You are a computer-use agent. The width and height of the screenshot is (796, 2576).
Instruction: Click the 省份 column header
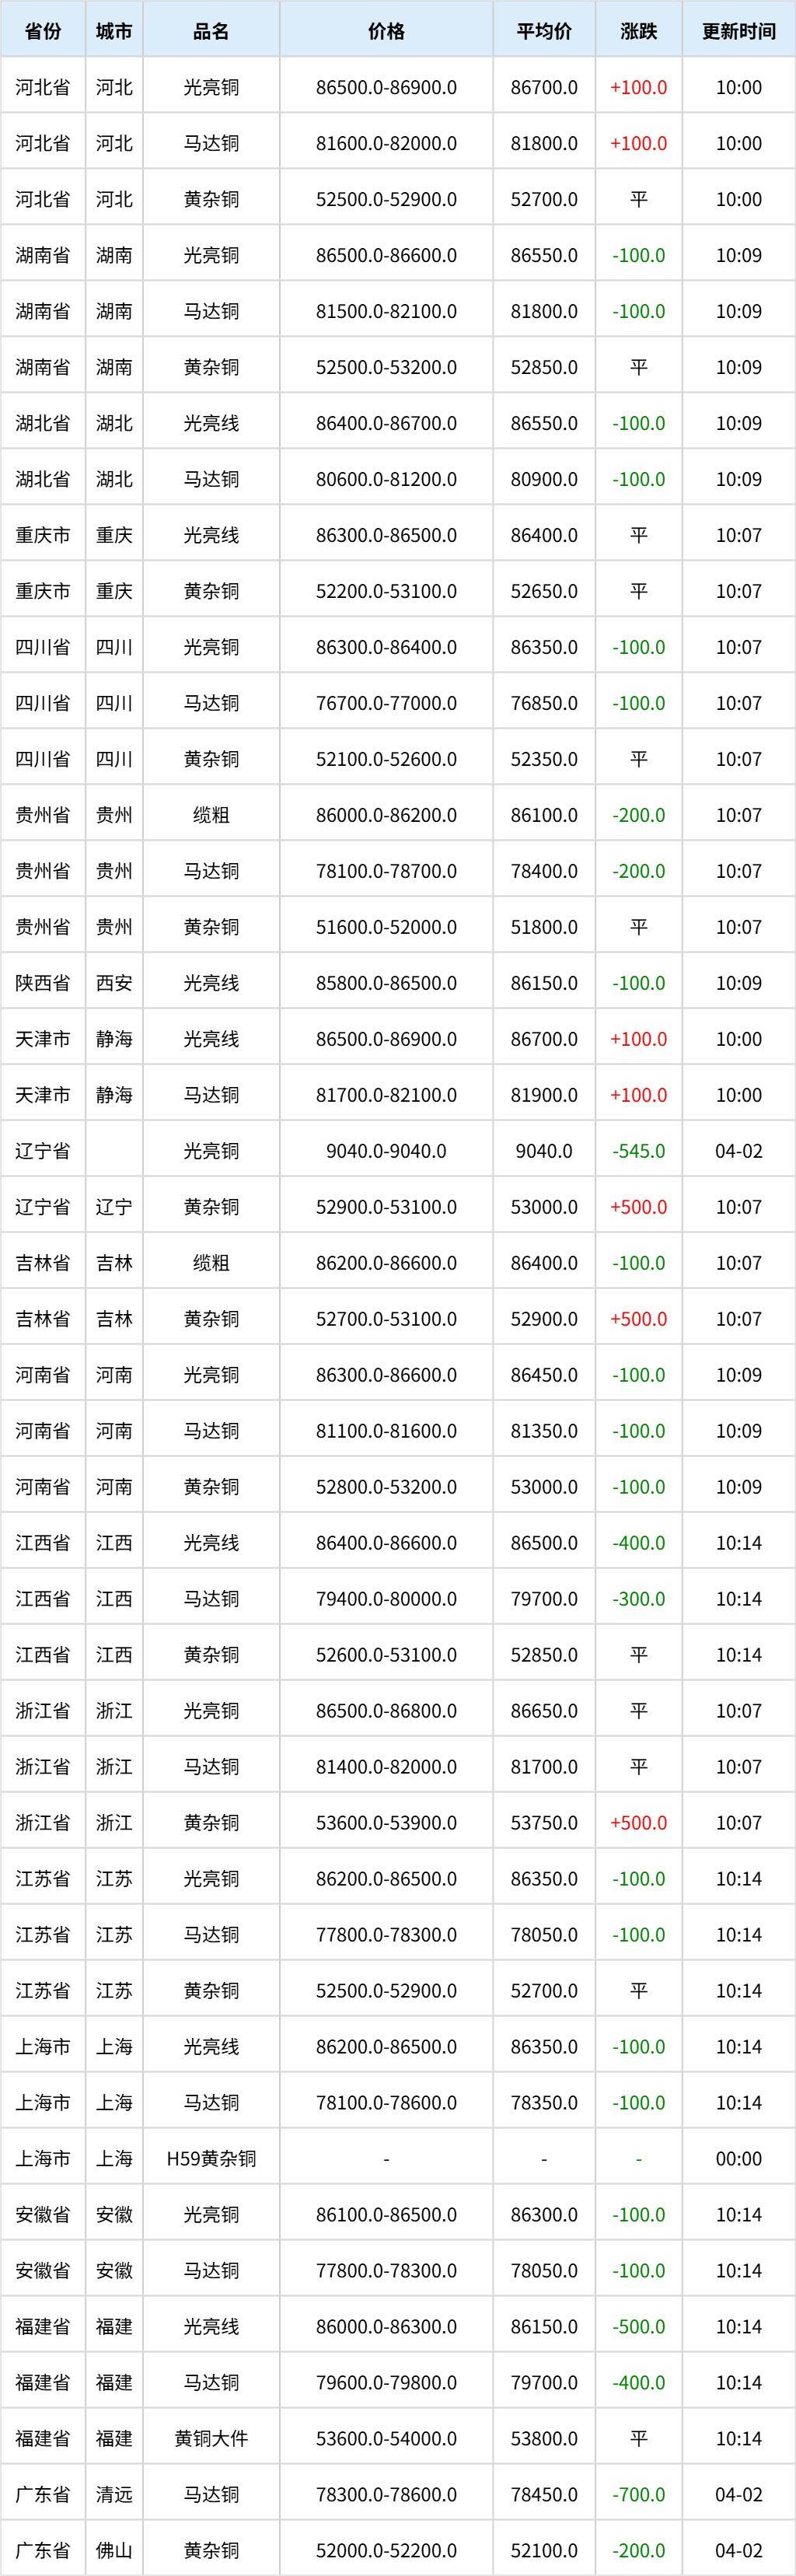[x=43, y=31]
